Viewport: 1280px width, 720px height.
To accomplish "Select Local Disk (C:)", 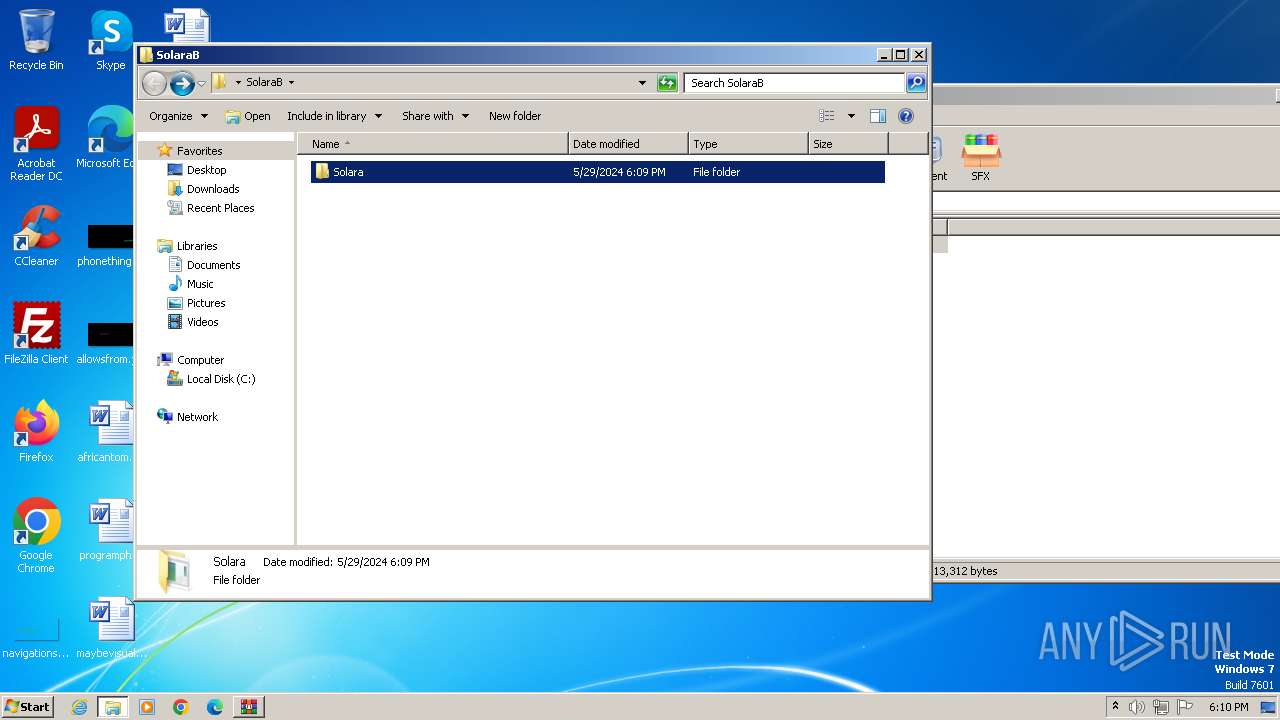I will click(x=220, y=379).
